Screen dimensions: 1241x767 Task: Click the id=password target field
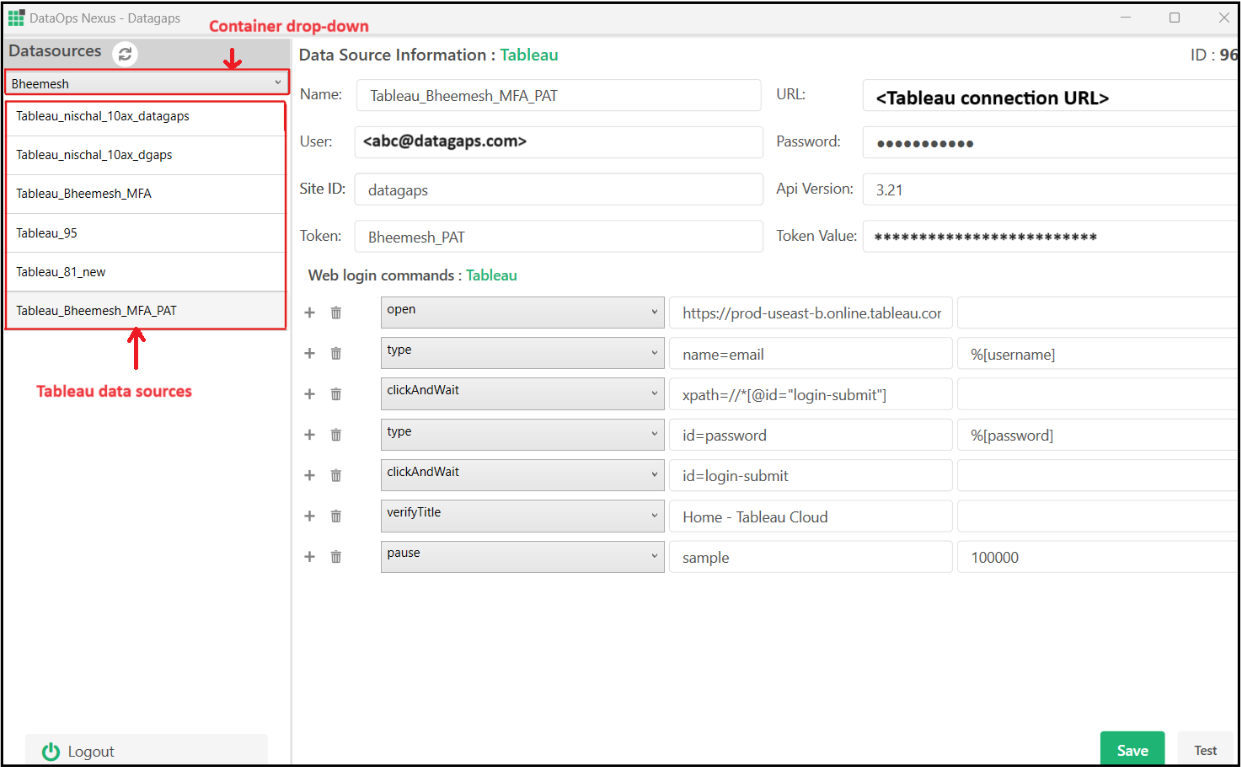(x=811, y=435)
